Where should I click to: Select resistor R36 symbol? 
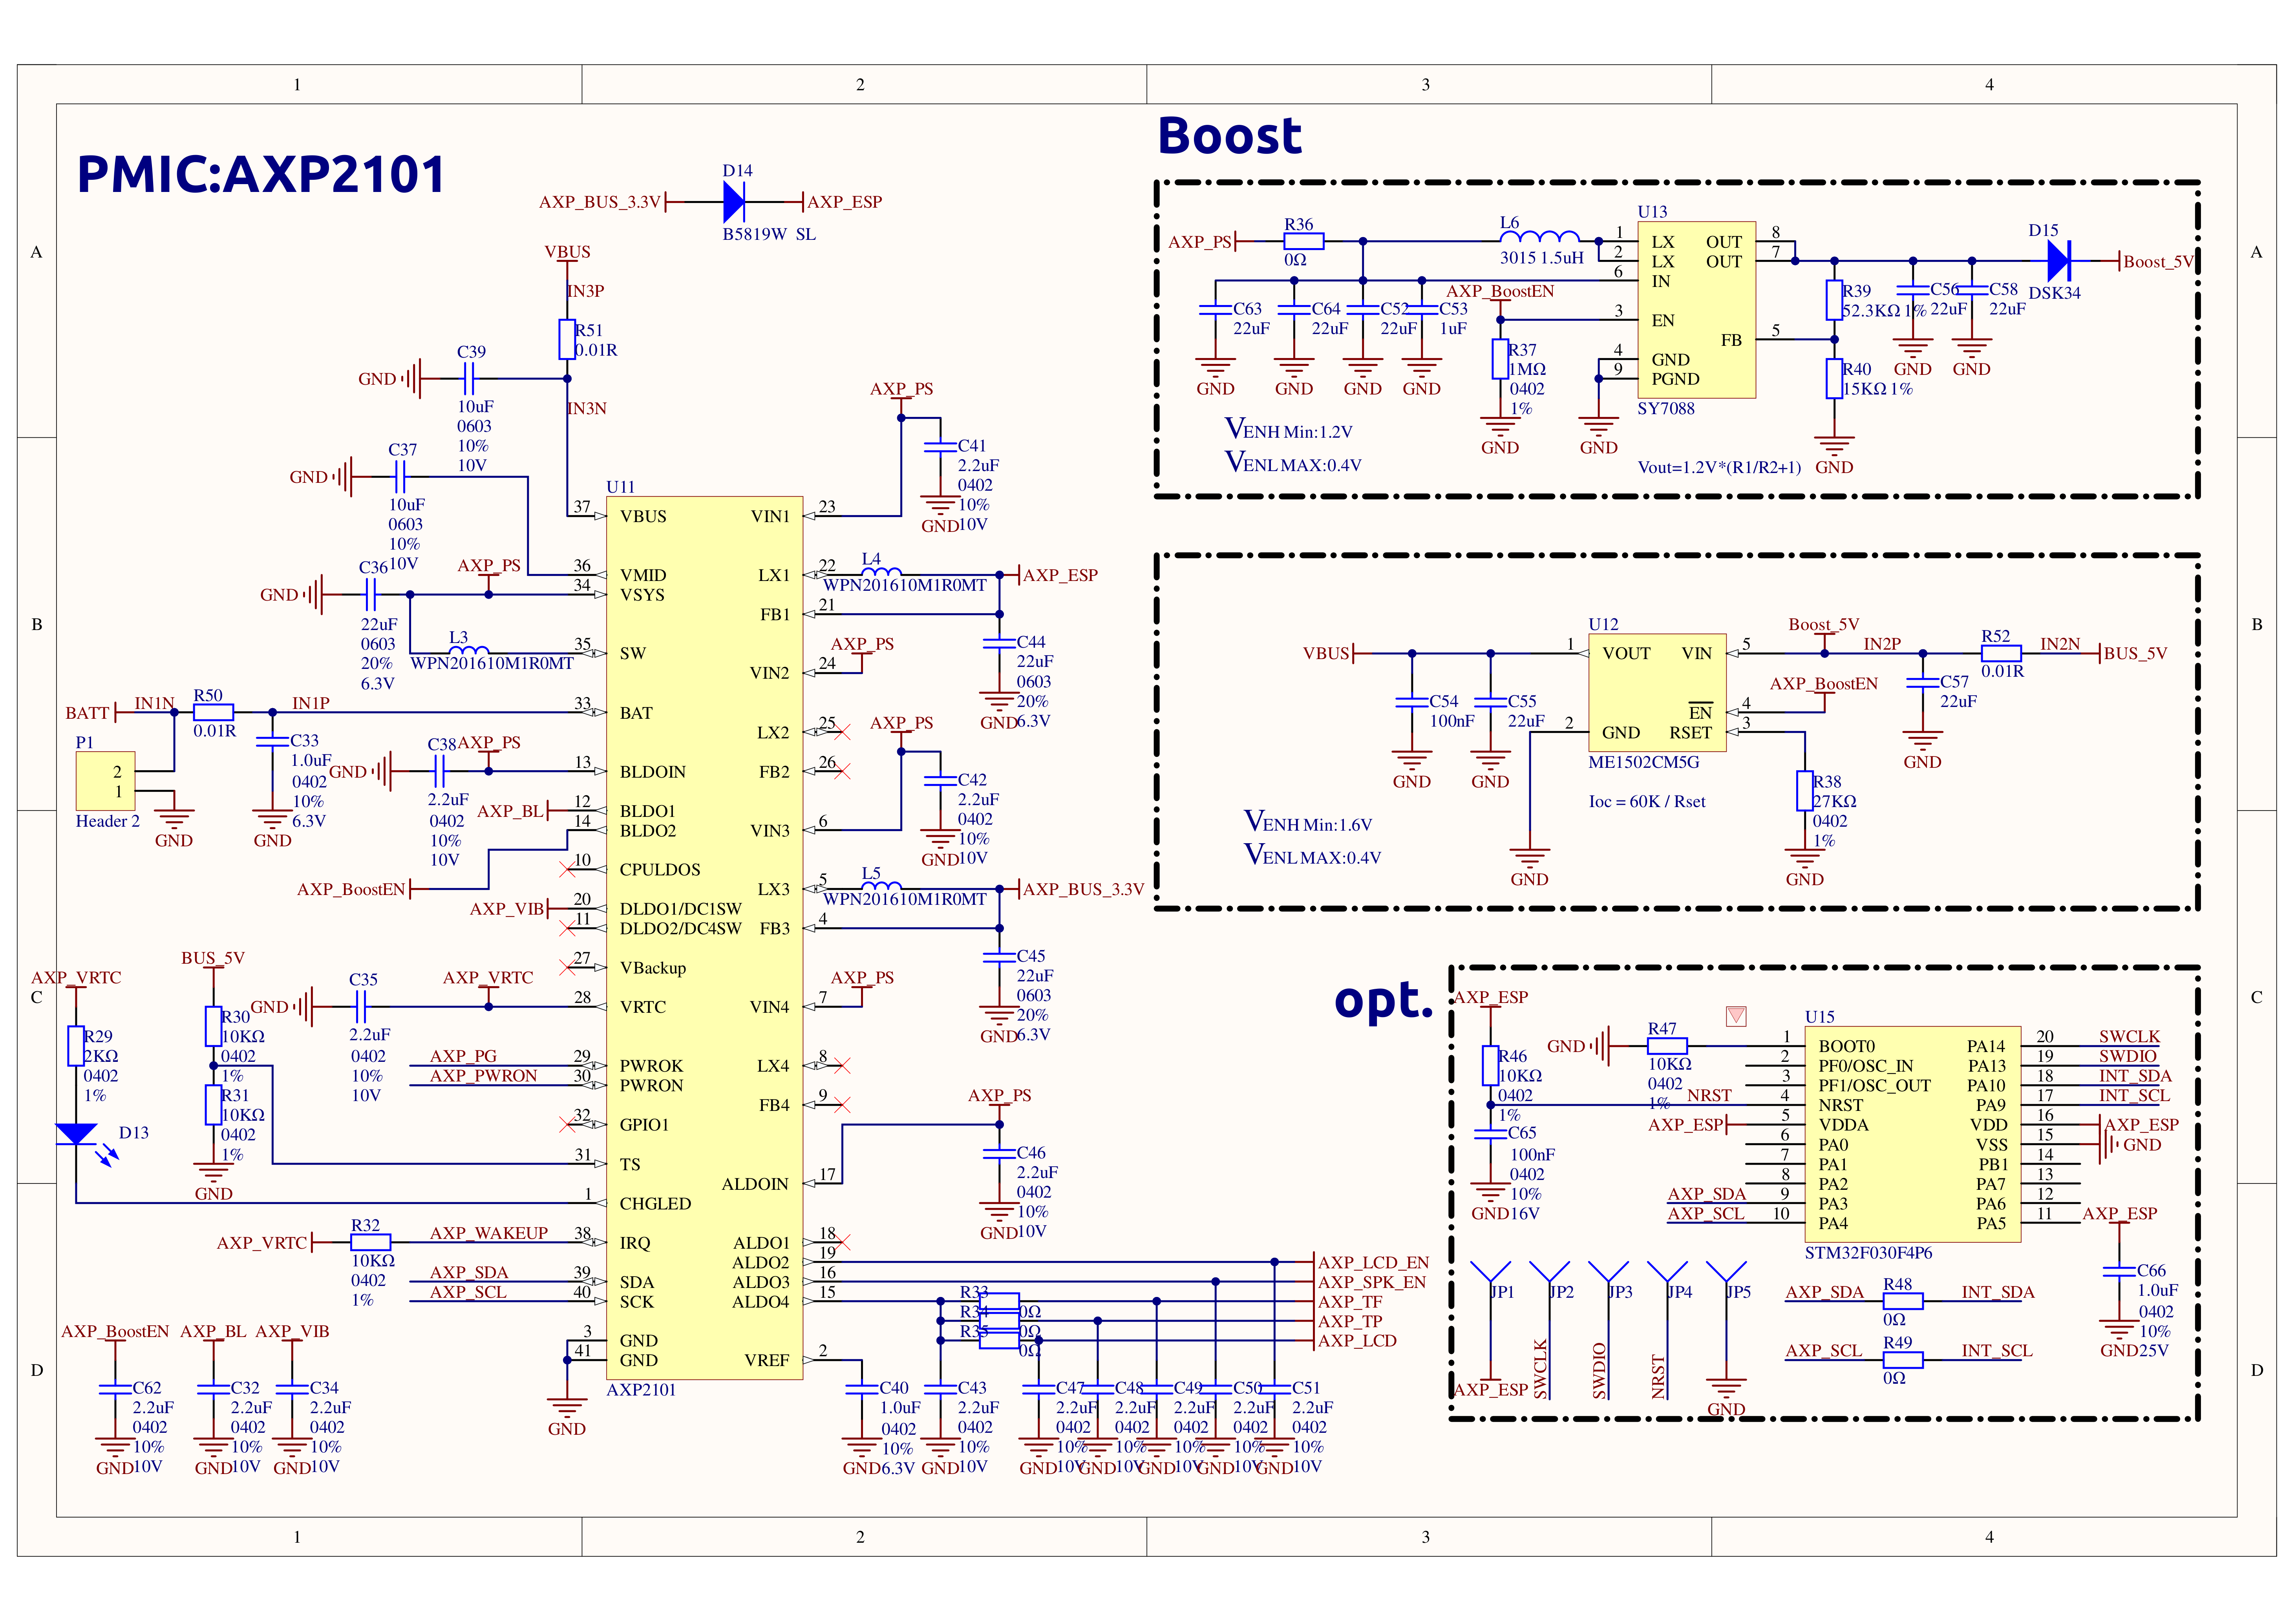click(1303, 241)
